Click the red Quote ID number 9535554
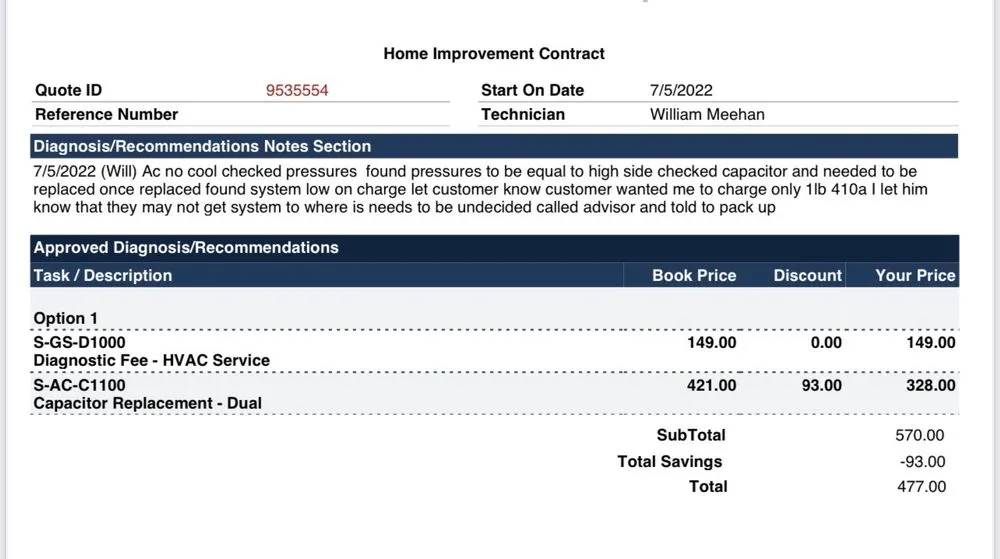The height and width of the screenshot is (559, 1000). pyautogui.click(x=297, y=90)
